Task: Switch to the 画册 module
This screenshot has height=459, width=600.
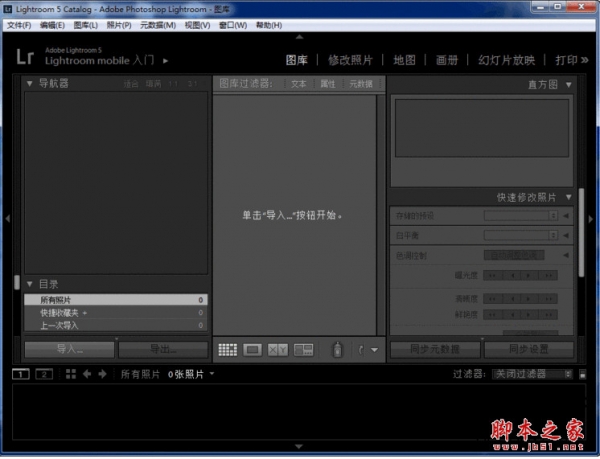Action: [447, 60]
